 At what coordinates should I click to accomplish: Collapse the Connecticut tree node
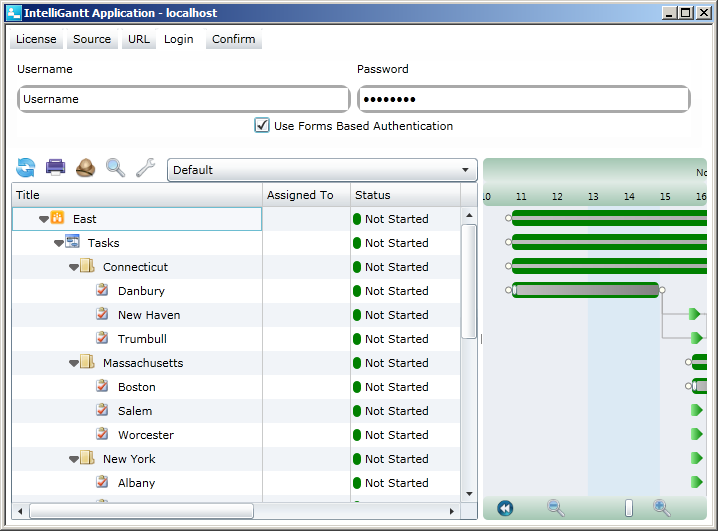coord(74,267)
